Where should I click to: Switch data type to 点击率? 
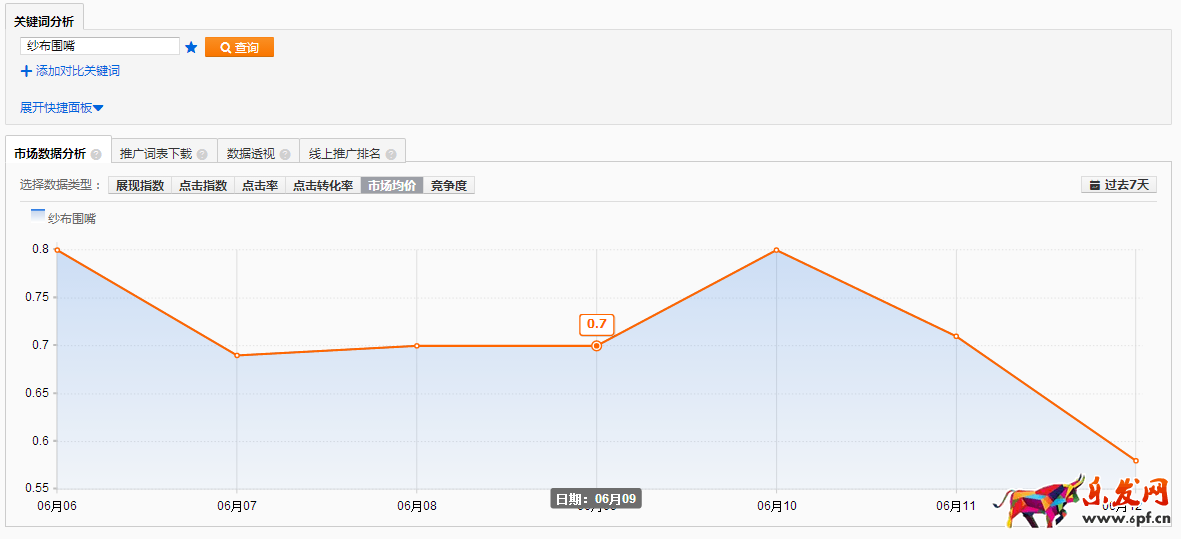coord(260,185)
